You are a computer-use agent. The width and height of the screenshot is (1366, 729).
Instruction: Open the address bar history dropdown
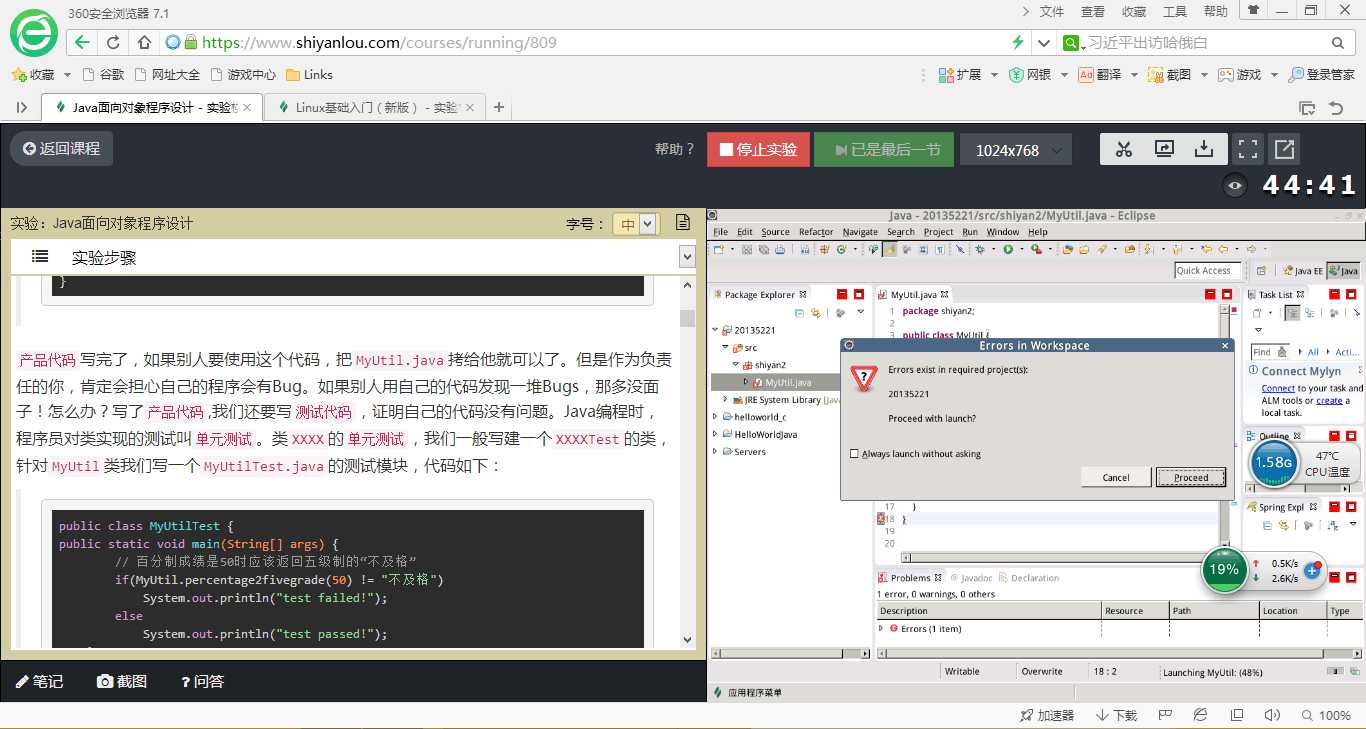1045,43
